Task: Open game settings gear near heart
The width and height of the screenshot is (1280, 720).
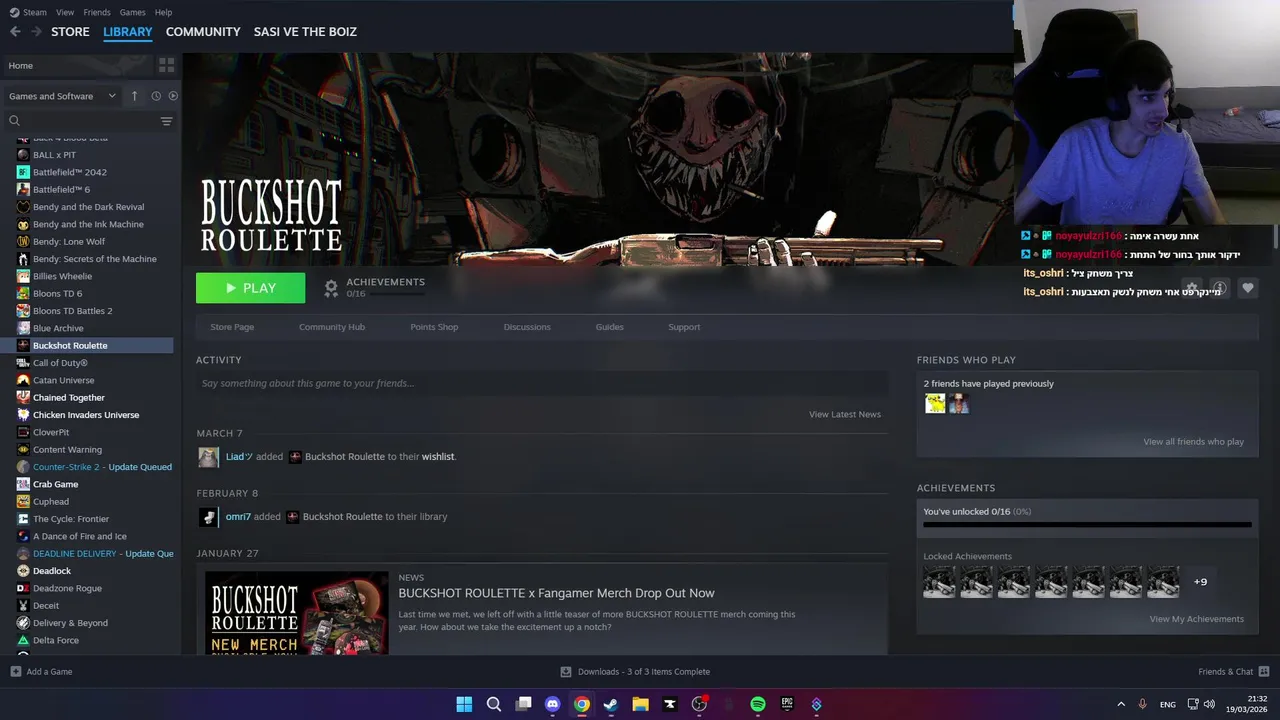Action: (x=1191, y=288)
